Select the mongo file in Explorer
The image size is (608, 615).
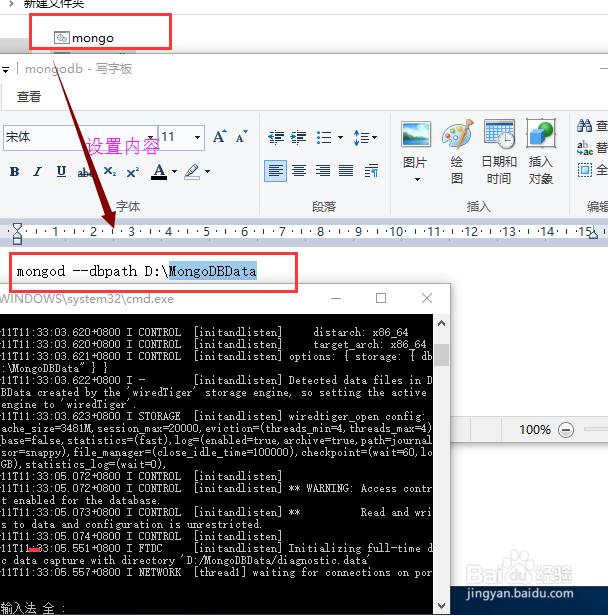click(x=84, y=38)
